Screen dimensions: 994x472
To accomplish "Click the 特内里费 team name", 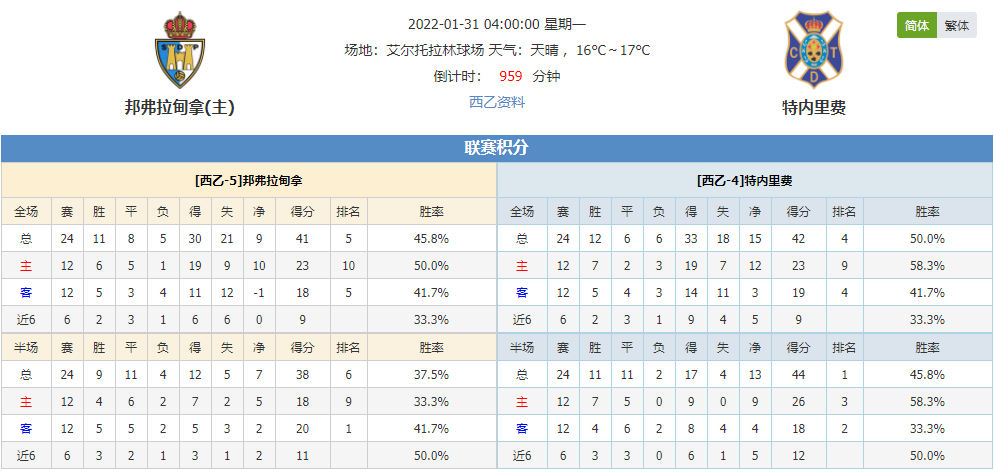I will pyautogui.click(x=814, y=108).
